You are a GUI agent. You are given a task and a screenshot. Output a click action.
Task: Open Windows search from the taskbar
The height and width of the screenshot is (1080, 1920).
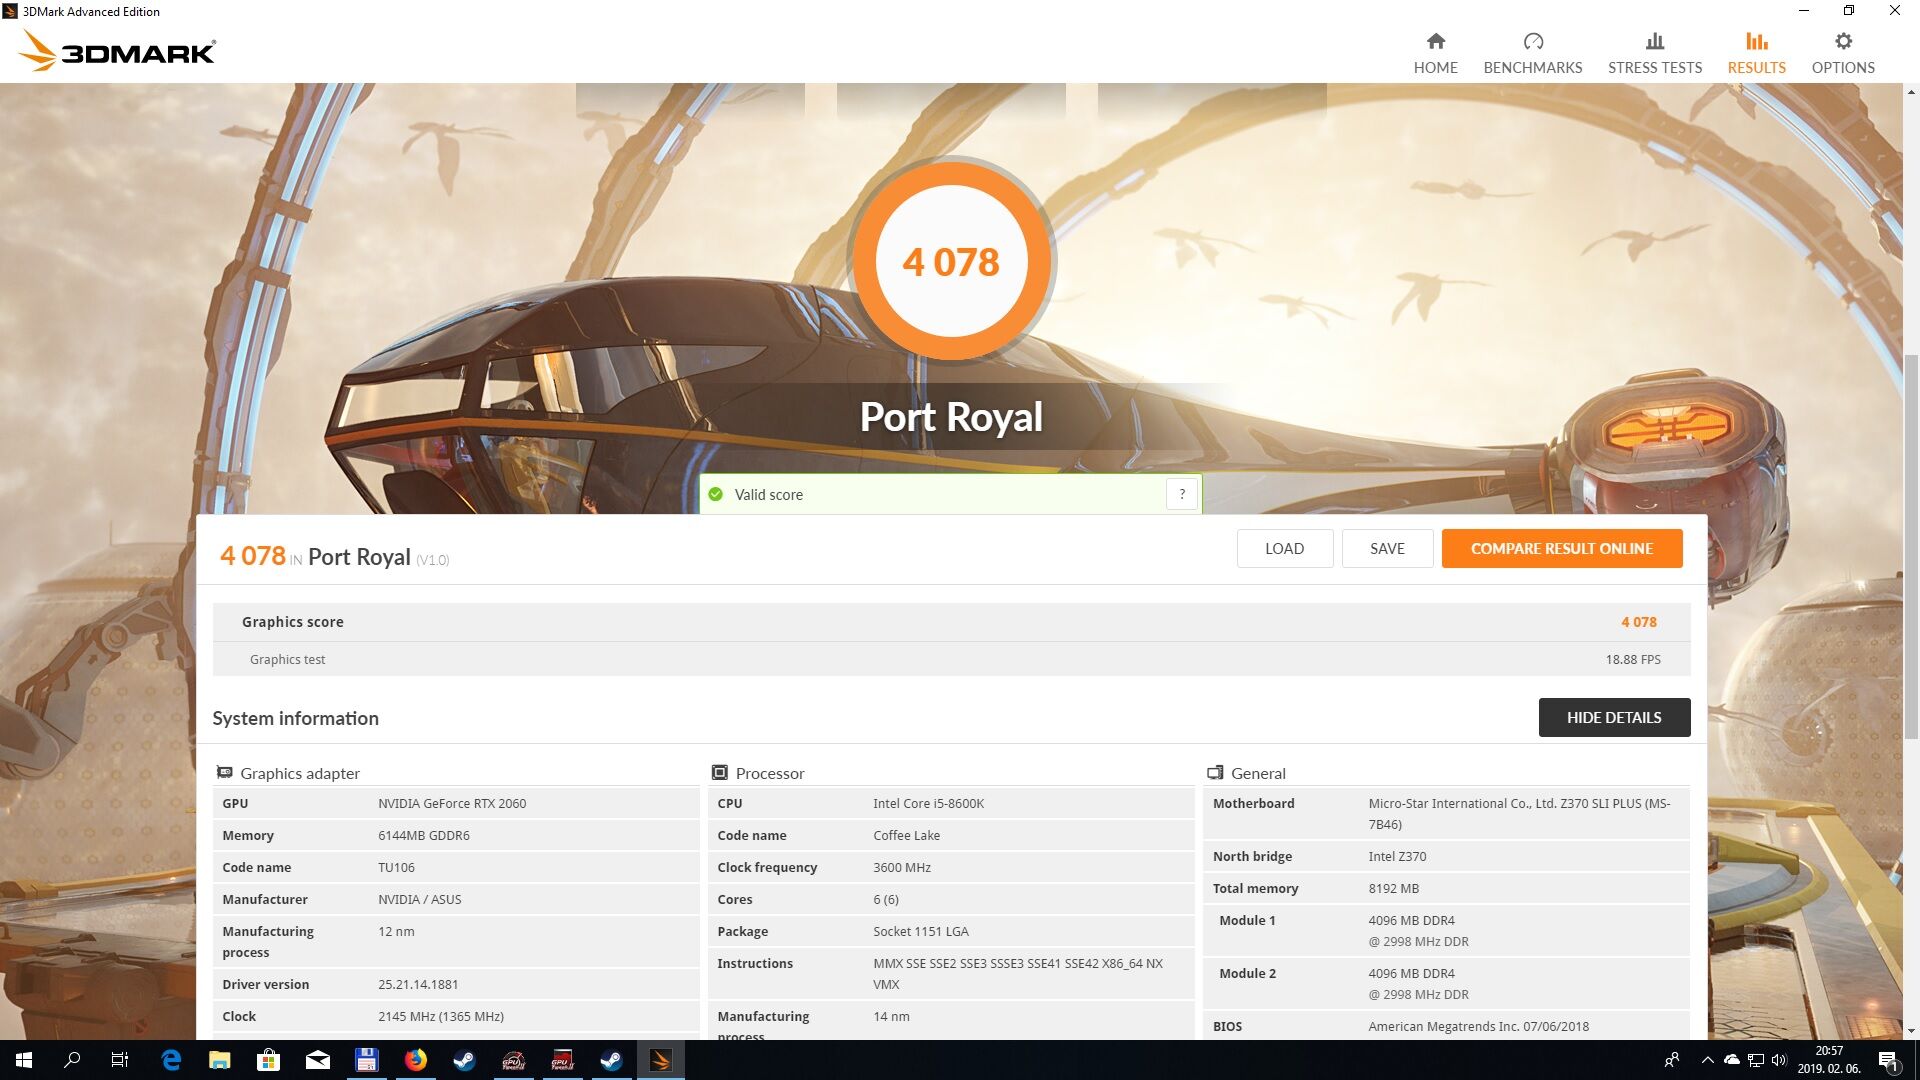pos(72,1060)
